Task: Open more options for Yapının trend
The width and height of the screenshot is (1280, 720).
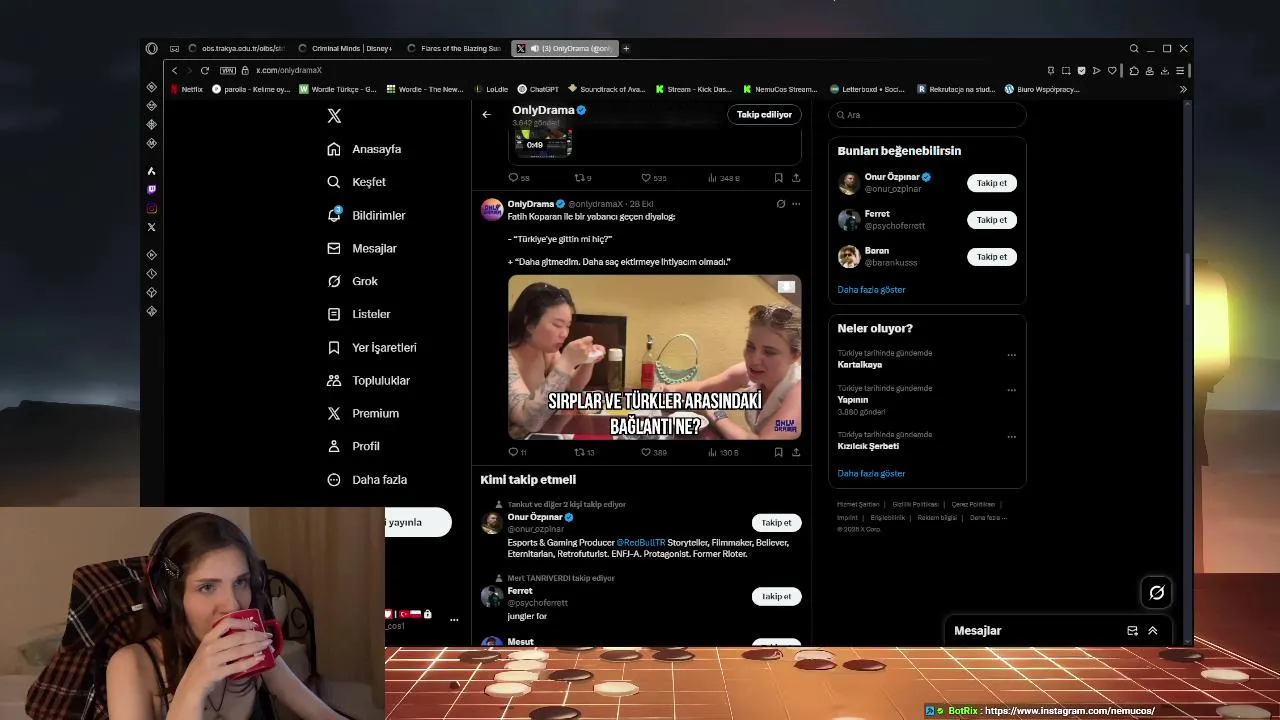Action: (x=1011, y=390)
